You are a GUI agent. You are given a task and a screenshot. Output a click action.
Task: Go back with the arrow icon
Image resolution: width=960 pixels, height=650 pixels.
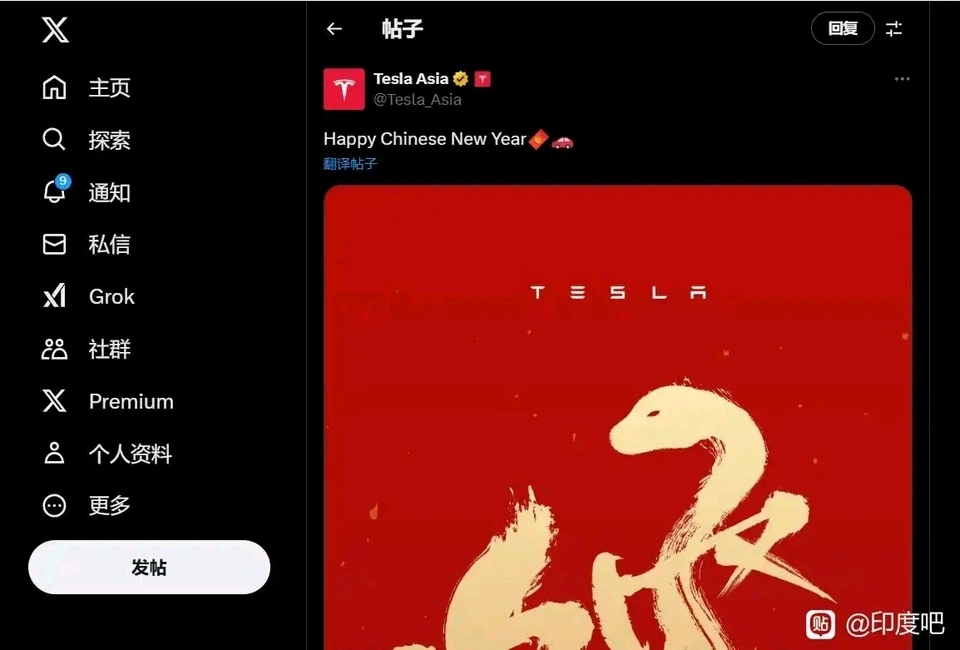(x=334, y=29)
